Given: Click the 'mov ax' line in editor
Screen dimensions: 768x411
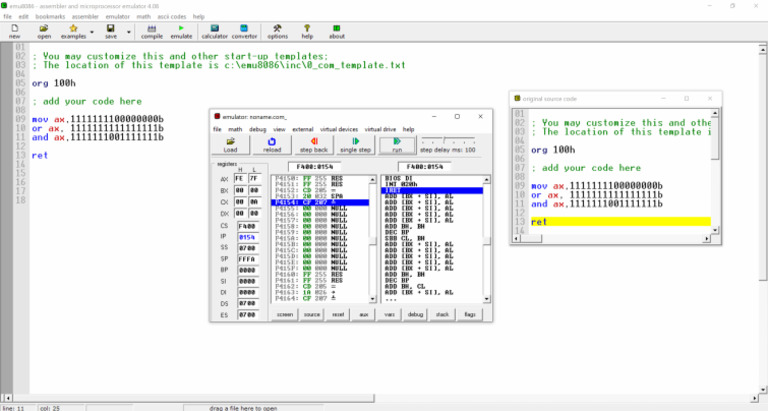Looking at the screenshot, I should click(x=97, y=119).
